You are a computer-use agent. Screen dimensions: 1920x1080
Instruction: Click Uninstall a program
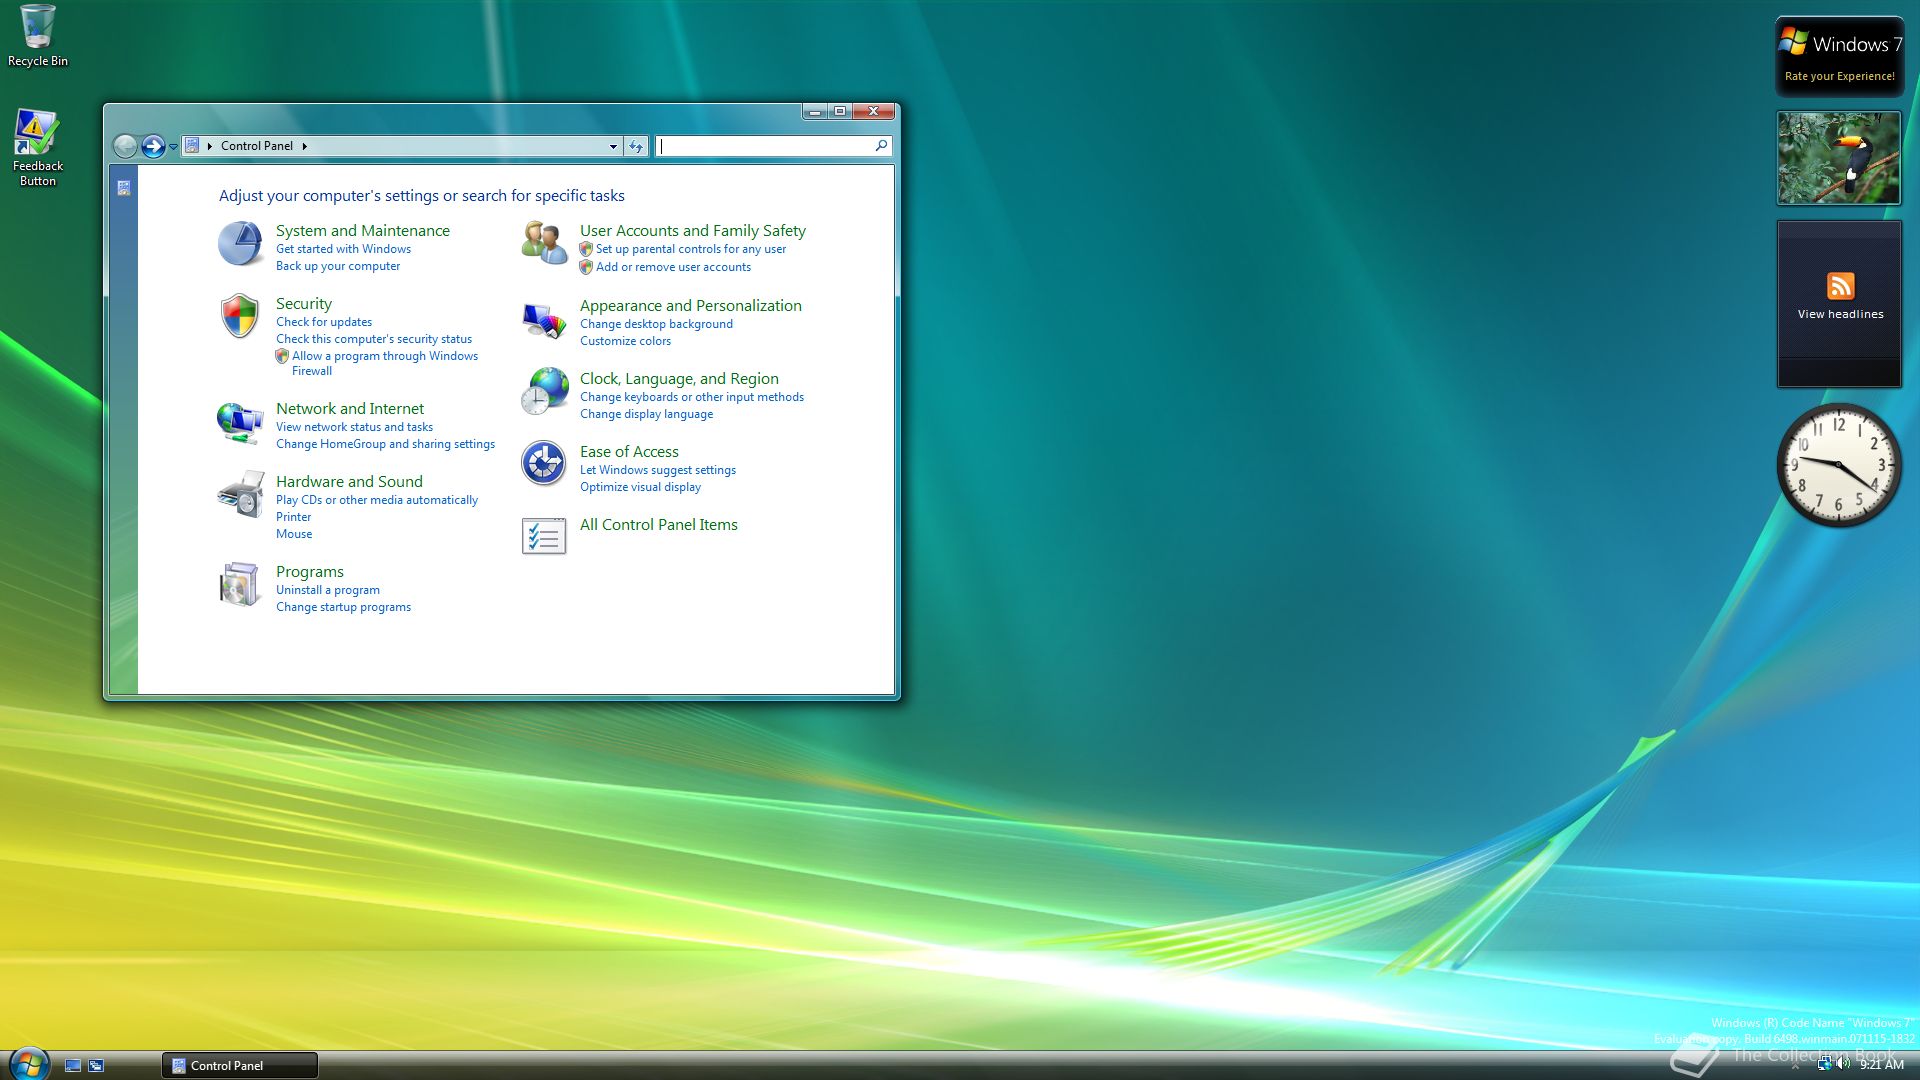coord(328,590)
